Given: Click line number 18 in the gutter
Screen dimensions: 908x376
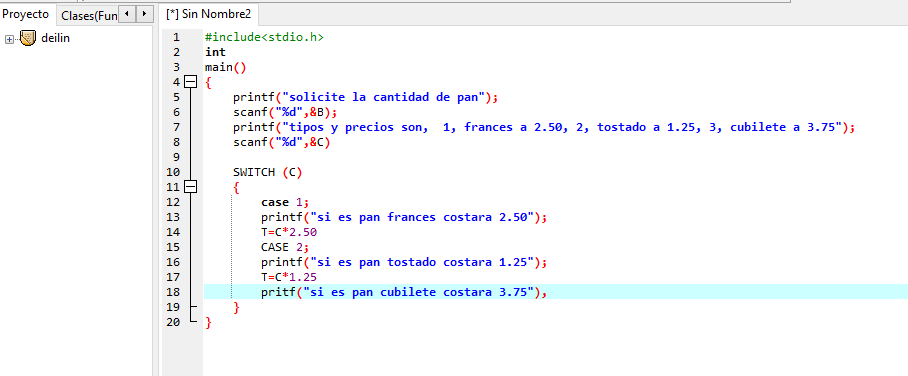Looking at the screenshot, I should pyautogui.click(x=173, y=292).
